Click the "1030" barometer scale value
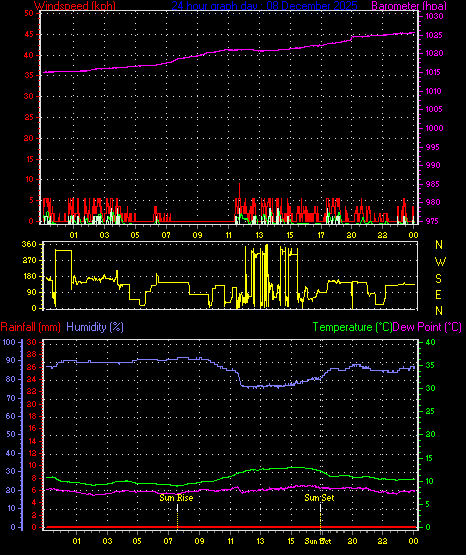The width and height of the screenshot is (466, 555). point(434,16)
